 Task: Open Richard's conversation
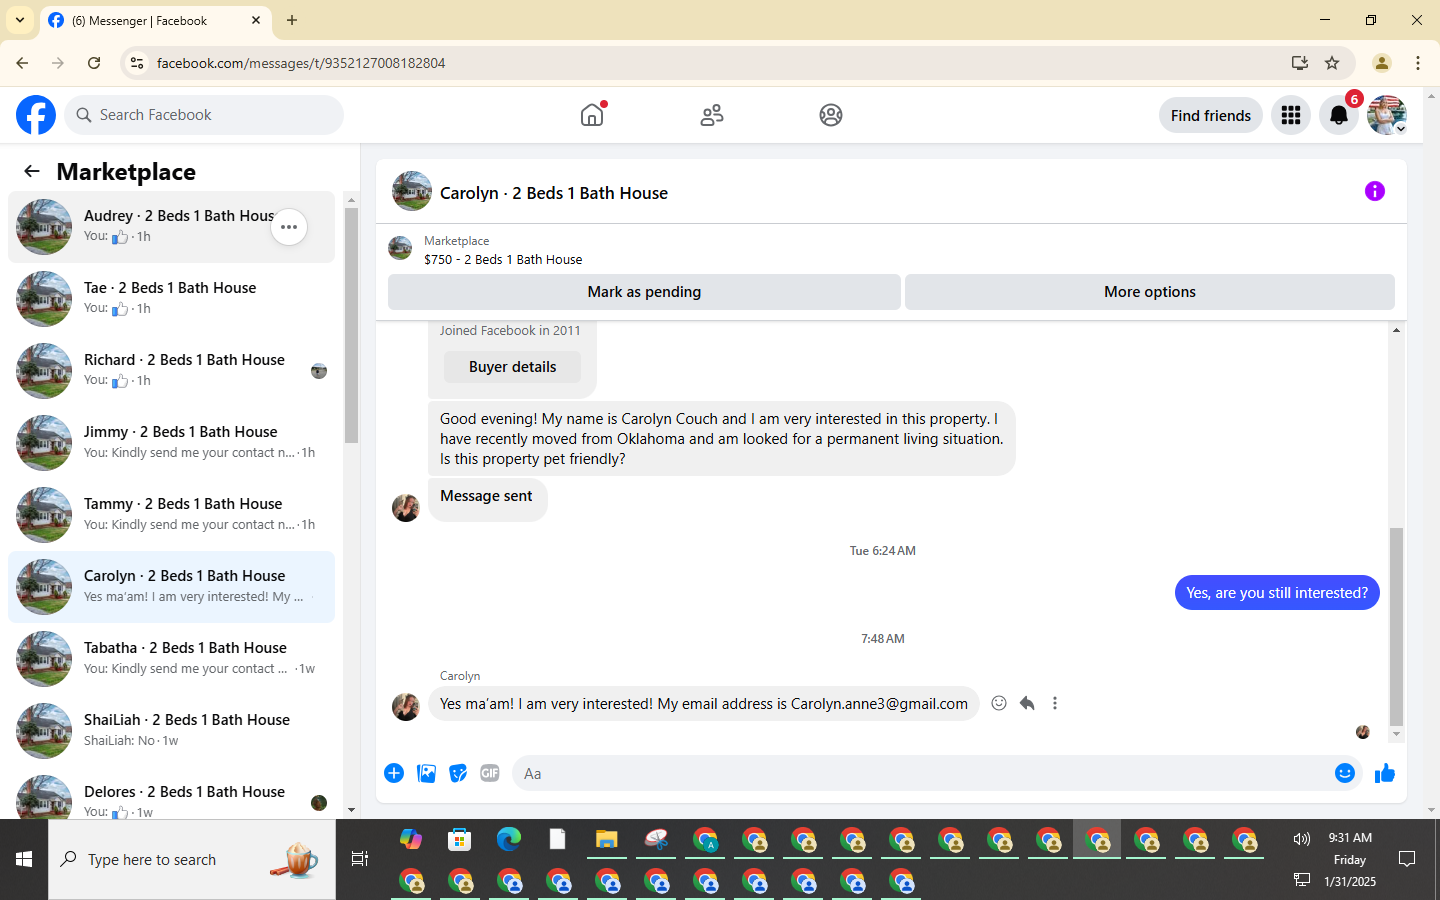[171, 371]
